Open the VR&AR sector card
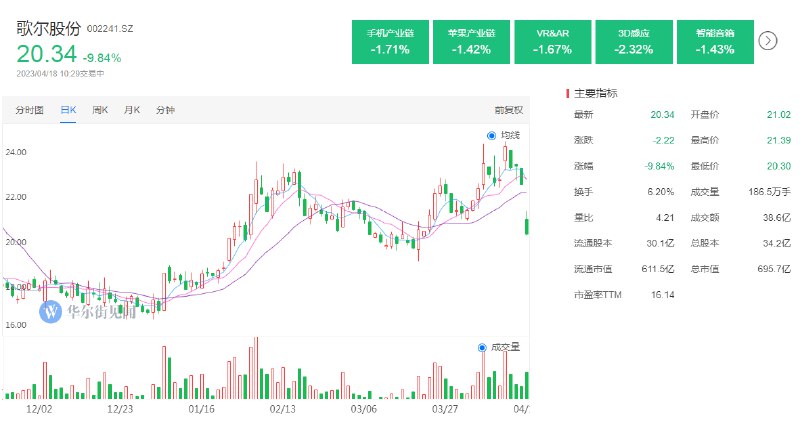Image resolution: width=800 pixels, height=422 pixels. point(553,42)
